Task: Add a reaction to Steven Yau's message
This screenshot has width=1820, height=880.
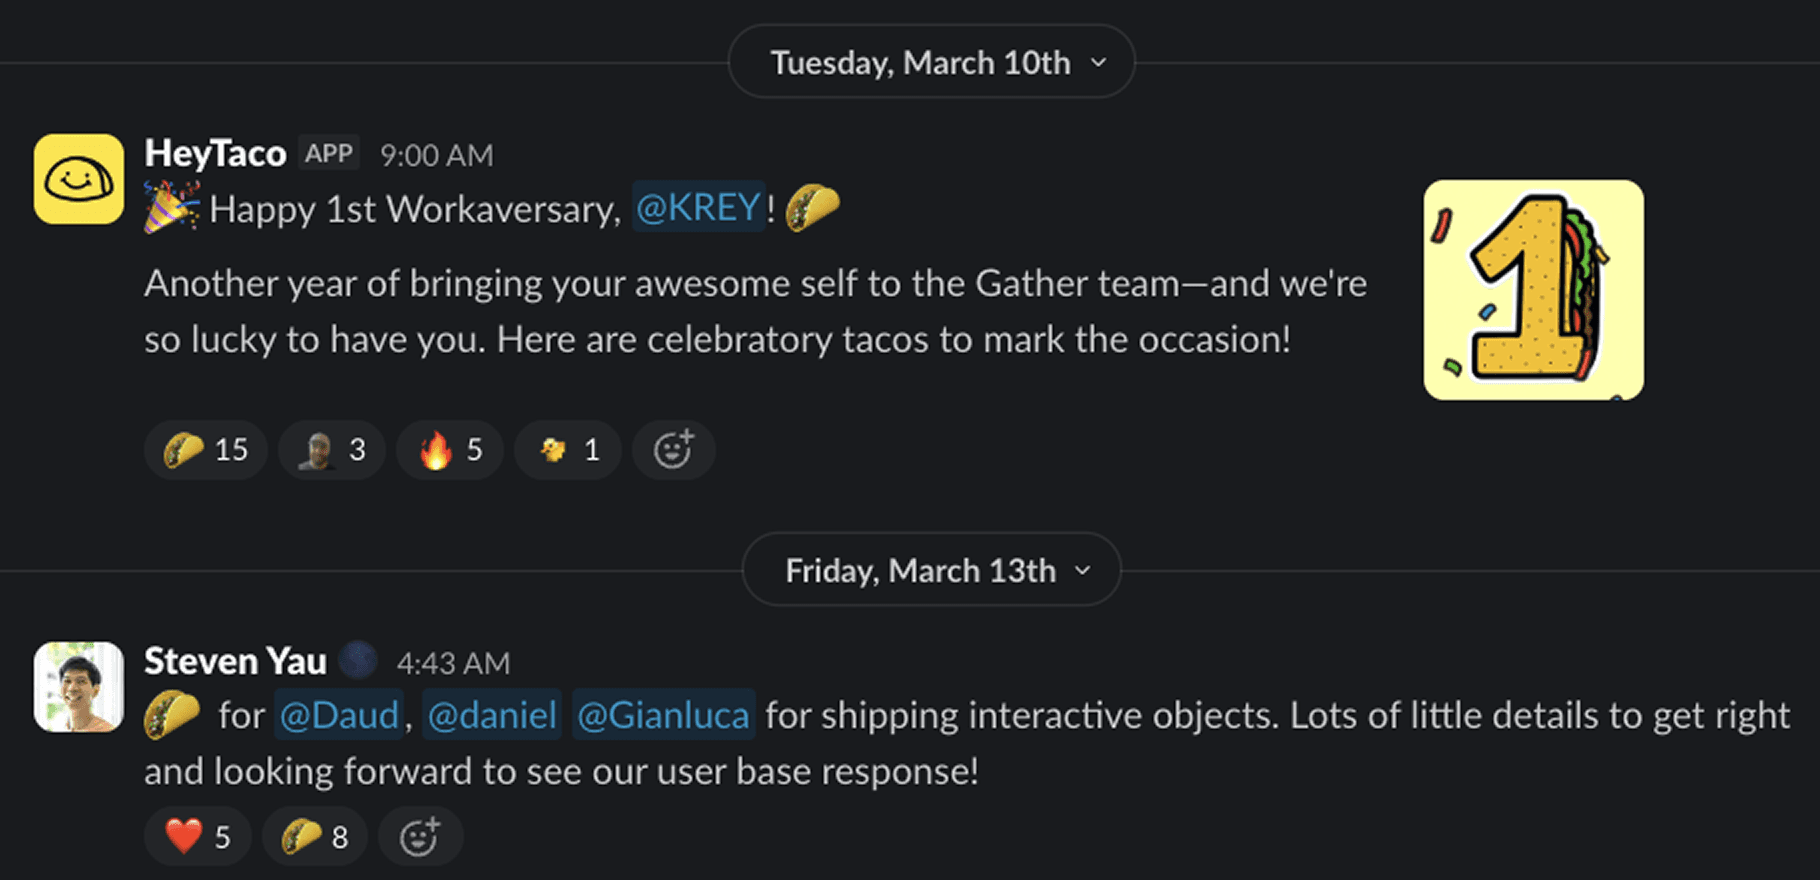Action: point(420,836)
